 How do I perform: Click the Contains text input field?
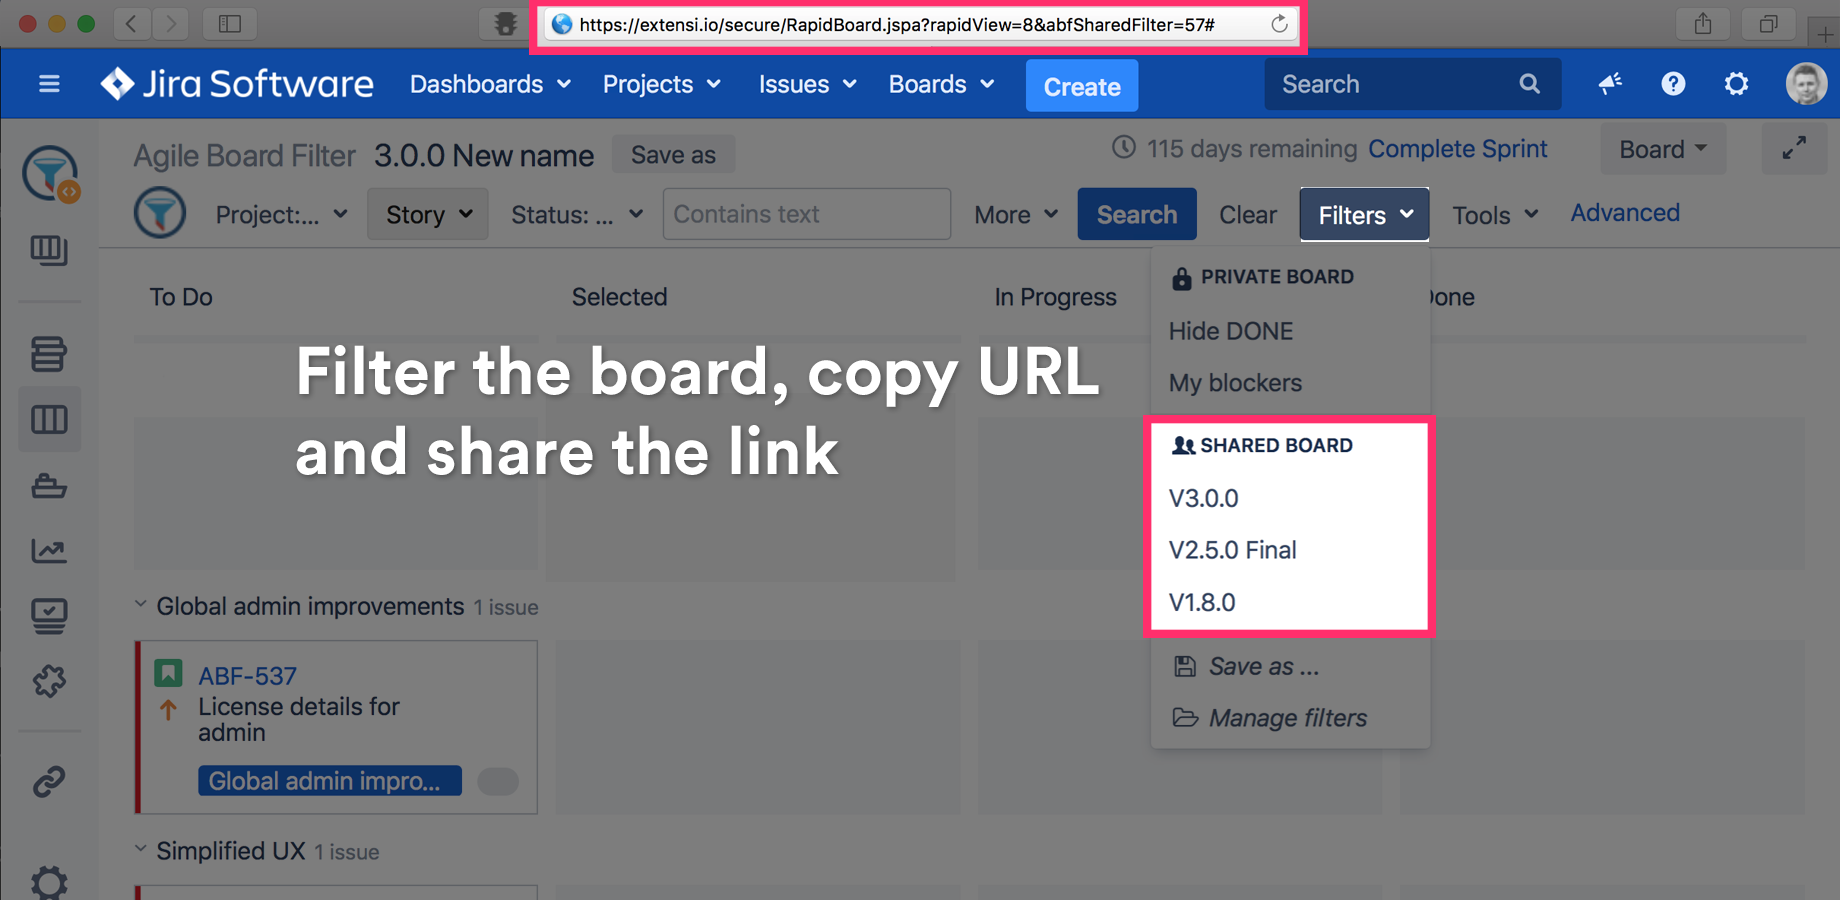pos(806,214)
